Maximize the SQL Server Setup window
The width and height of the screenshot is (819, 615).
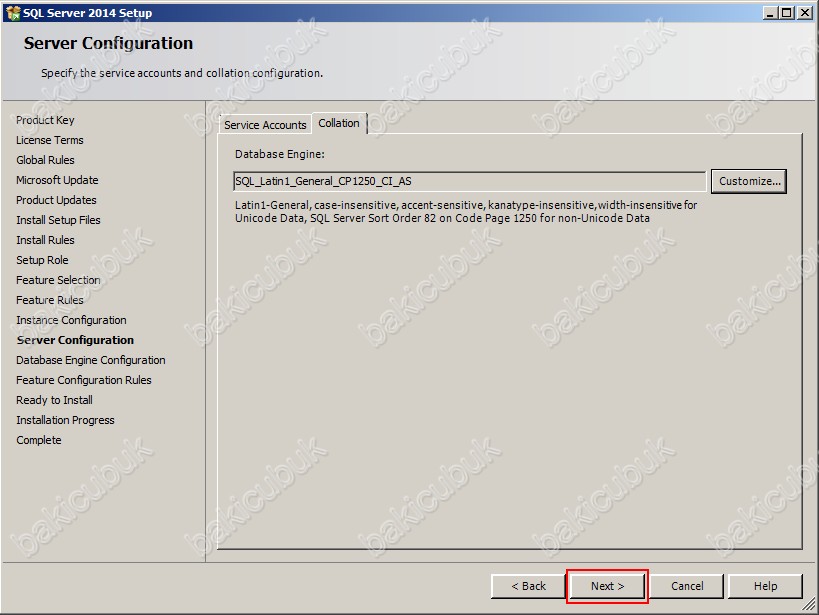click(x=786, y=13)
